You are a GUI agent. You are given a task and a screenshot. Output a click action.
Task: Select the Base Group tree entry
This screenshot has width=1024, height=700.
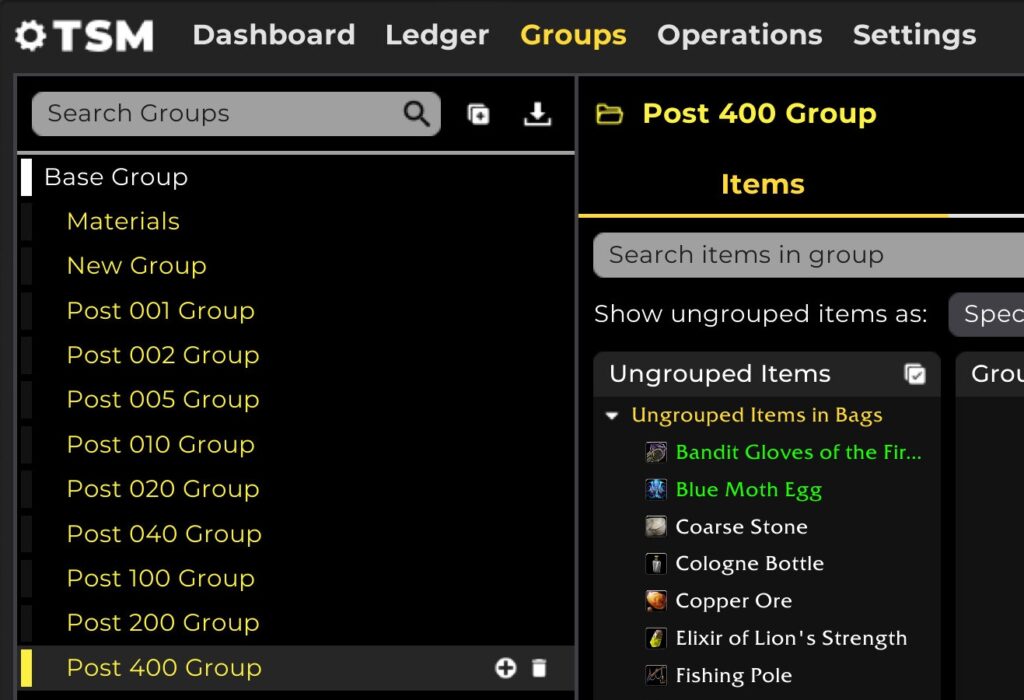coord(116,177)
